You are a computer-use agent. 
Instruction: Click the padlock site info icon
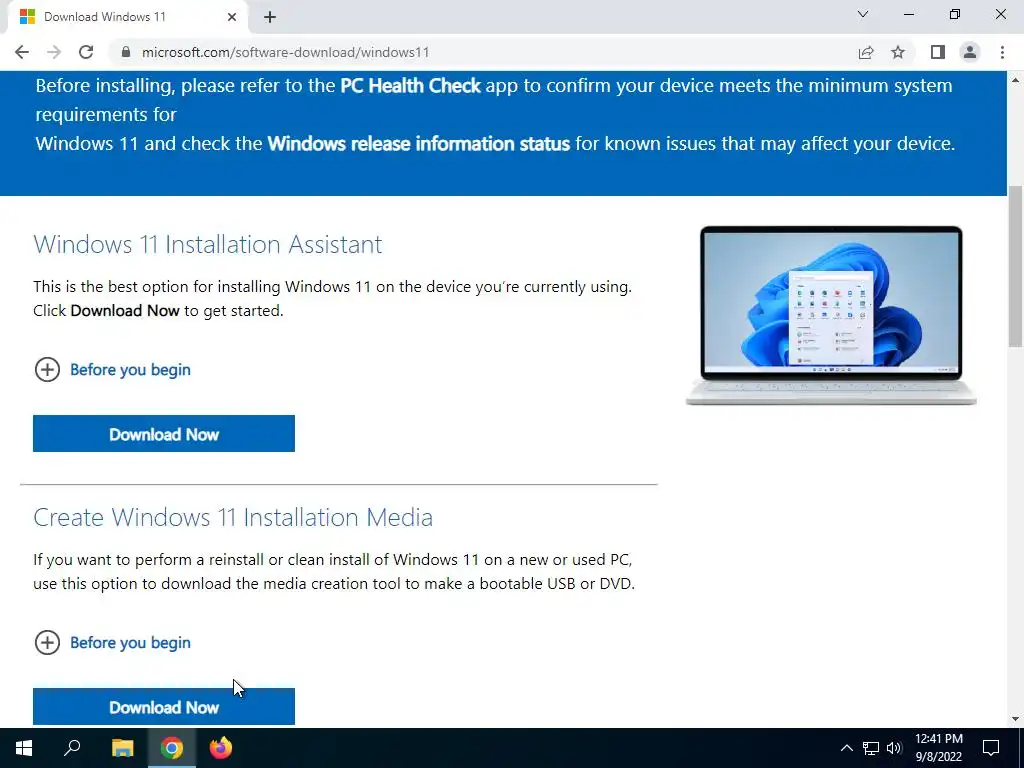tap(126, 52)
